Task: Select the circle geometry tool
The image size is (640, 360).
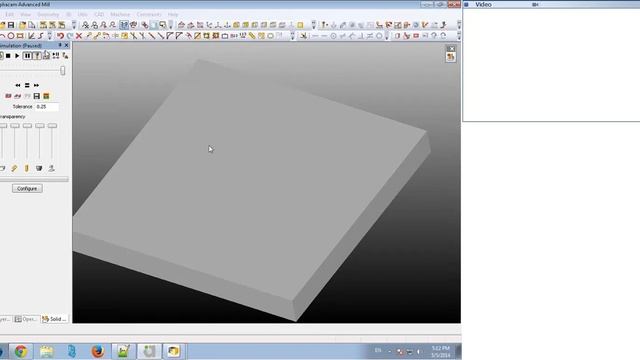Action: point(11,36)
